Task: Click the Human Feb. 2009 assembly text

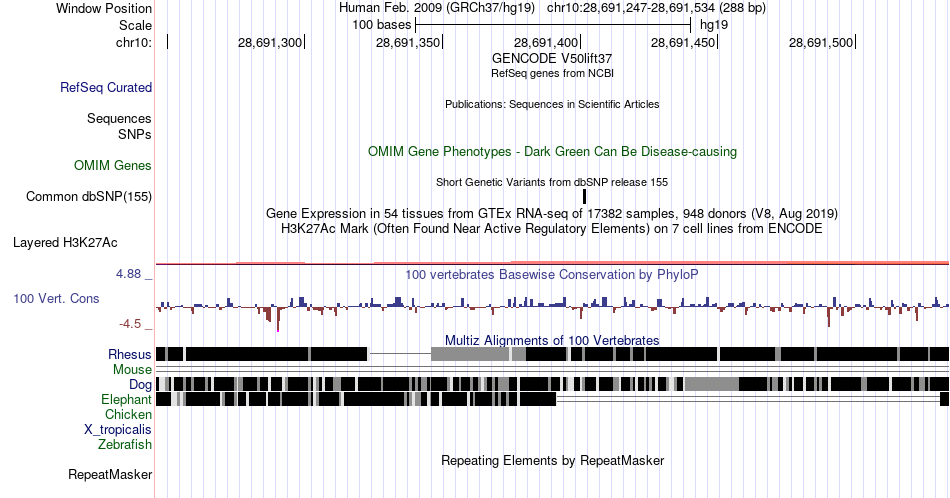Action: click(437, 8)
